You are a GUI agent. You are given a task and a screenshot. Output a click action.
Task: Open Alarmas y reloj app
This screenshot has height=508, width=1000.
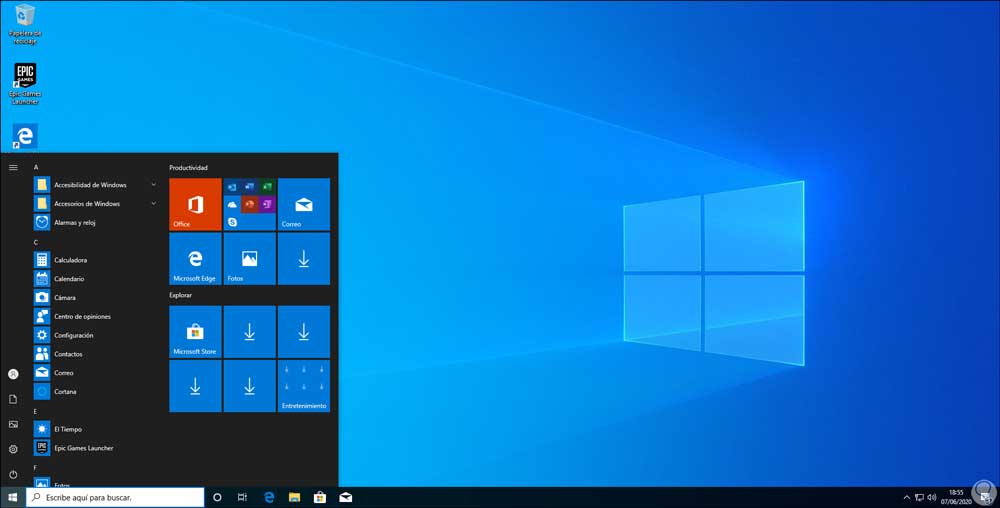pos(96,222)
